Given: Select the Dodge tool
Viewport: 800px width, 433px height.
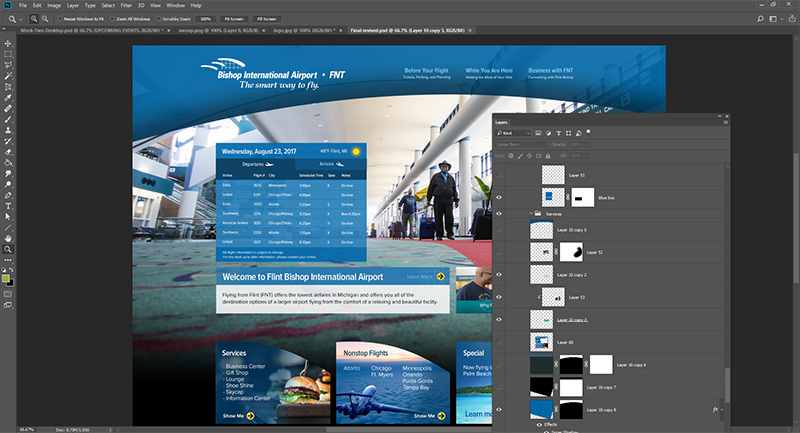Looking at the screenshot, I should point(8,184).
